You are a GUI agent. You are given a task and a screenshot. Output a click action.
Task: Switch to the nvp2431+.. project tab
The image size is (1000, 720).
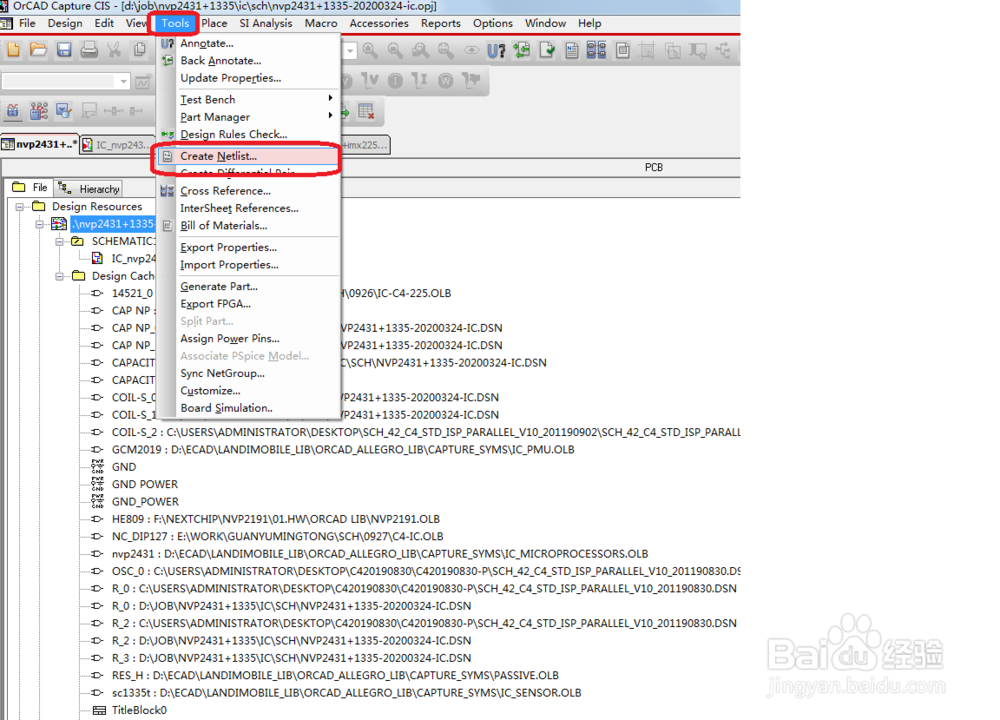pyautogui.click(x=40, y=144)
